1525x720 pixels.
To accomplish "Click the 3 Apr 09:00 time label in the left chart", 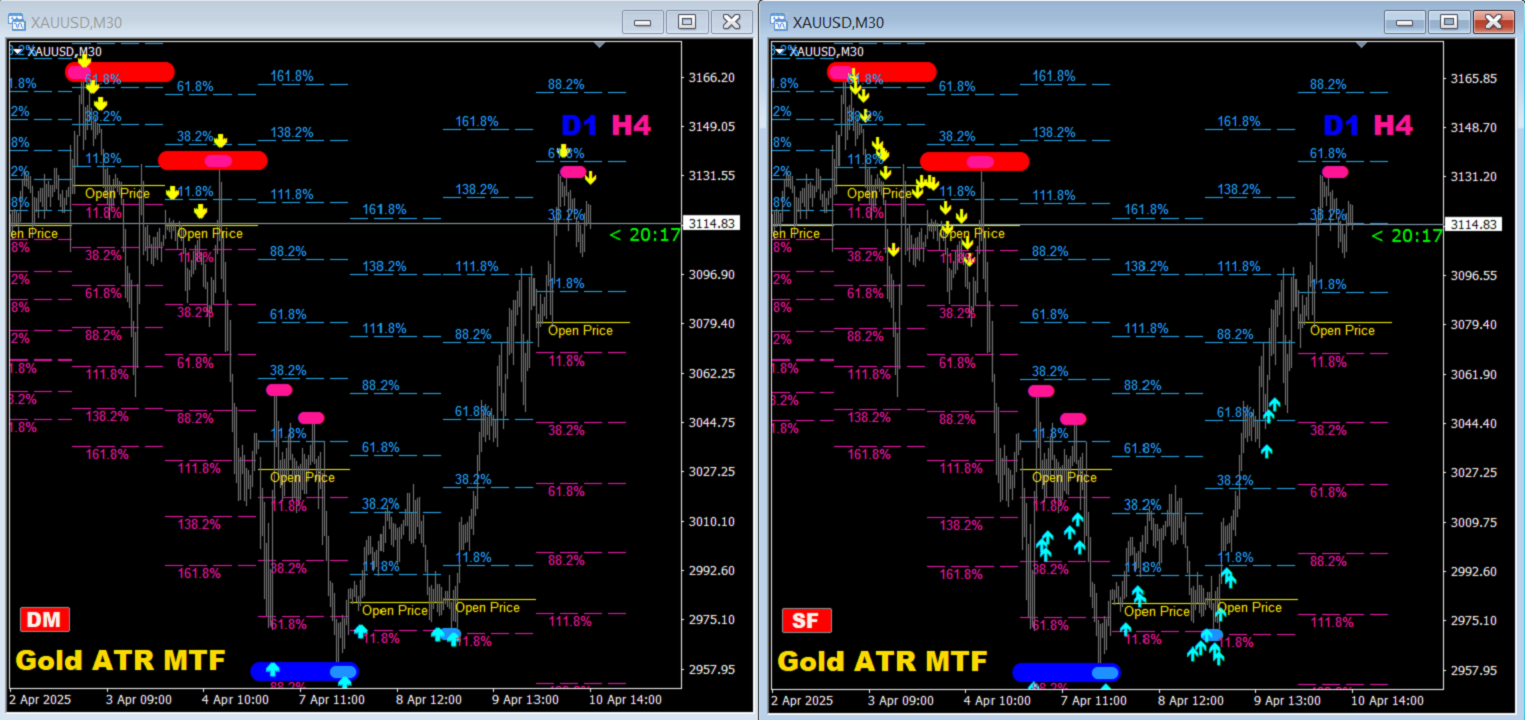I will point(139,700).
